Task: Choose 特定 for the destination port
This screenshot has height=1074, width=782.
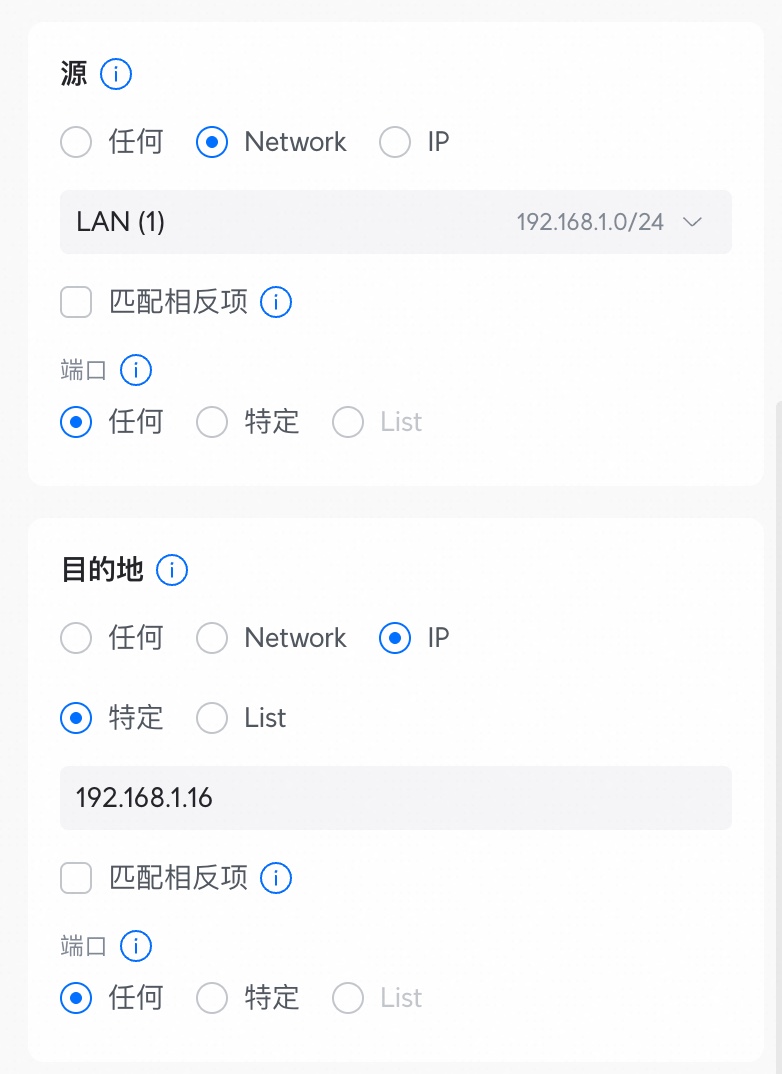Action: coord(212,998)
